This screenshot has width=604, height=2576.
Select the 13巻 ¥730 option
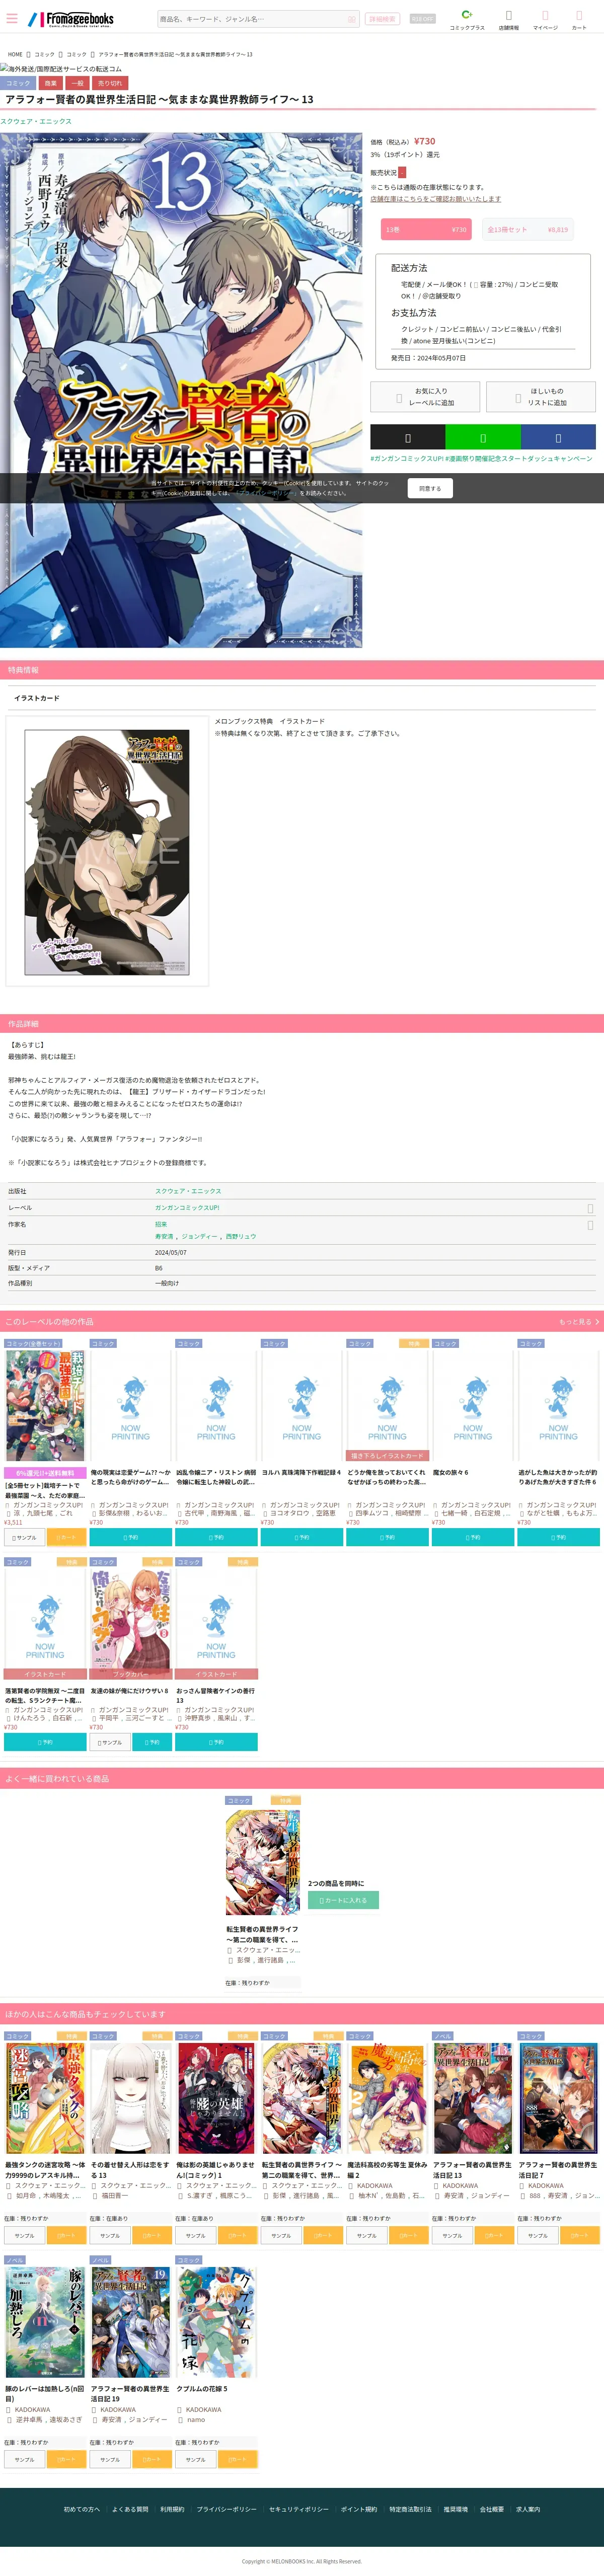tap(426, 230)
